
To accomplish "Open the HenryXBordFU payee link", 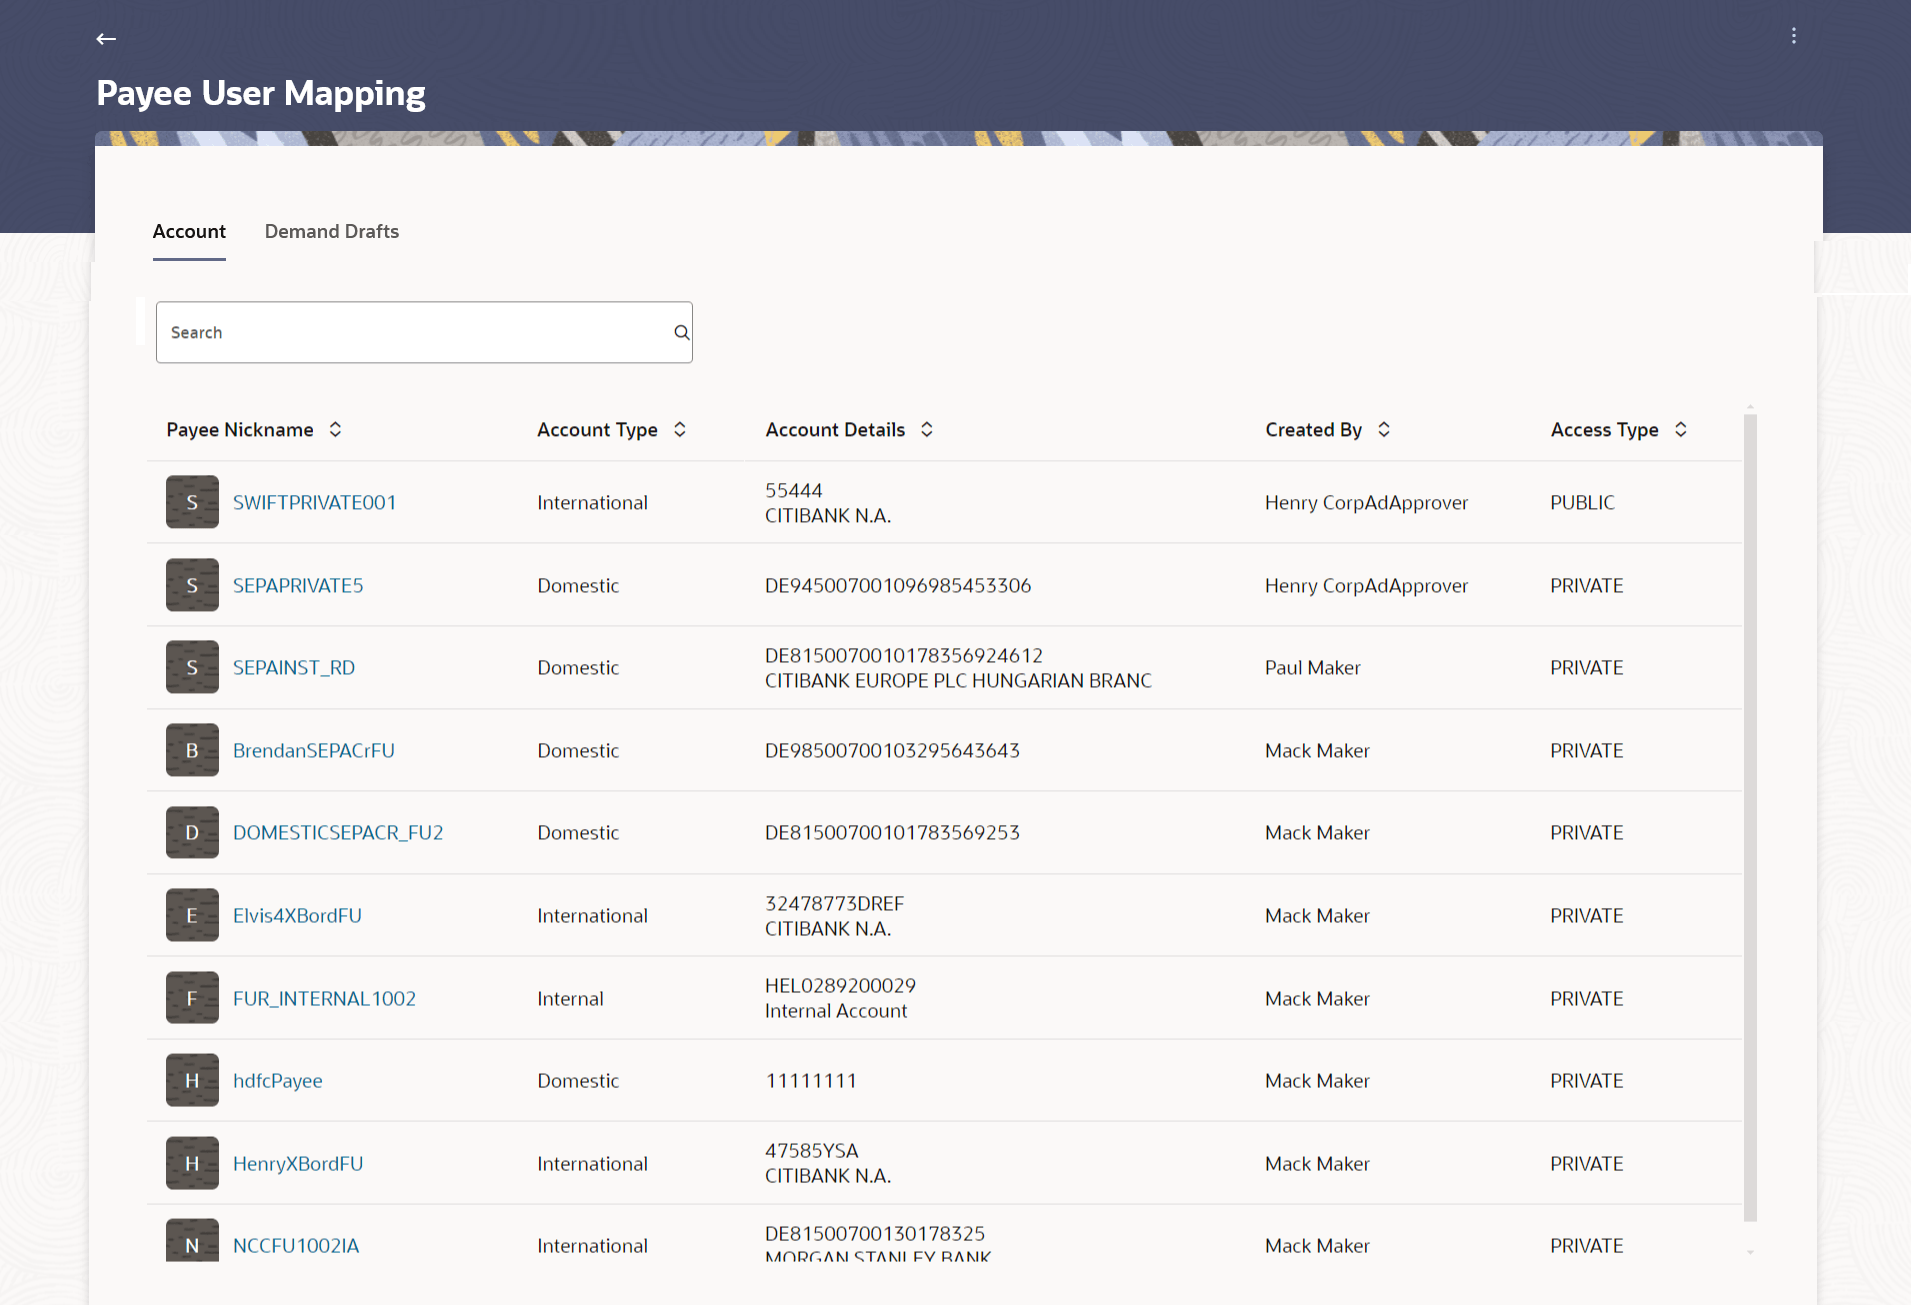I will (x=298, y=1163).
